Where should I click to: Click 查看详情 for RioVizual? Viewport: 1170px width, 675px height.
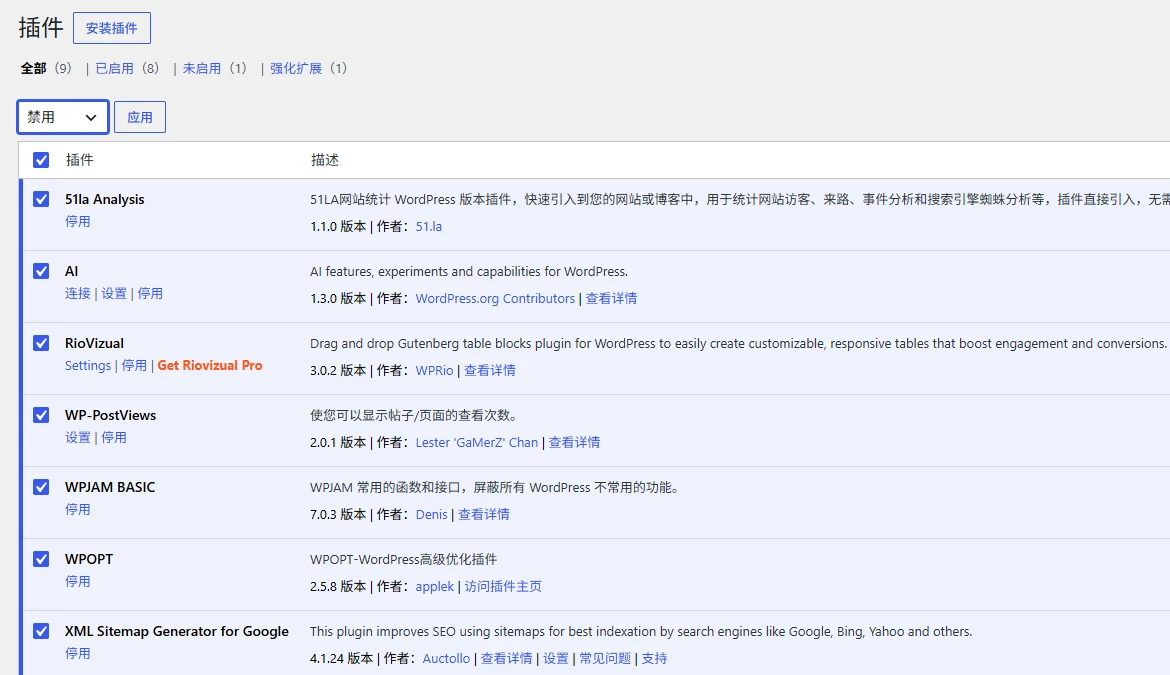click(x=489, y=370)
